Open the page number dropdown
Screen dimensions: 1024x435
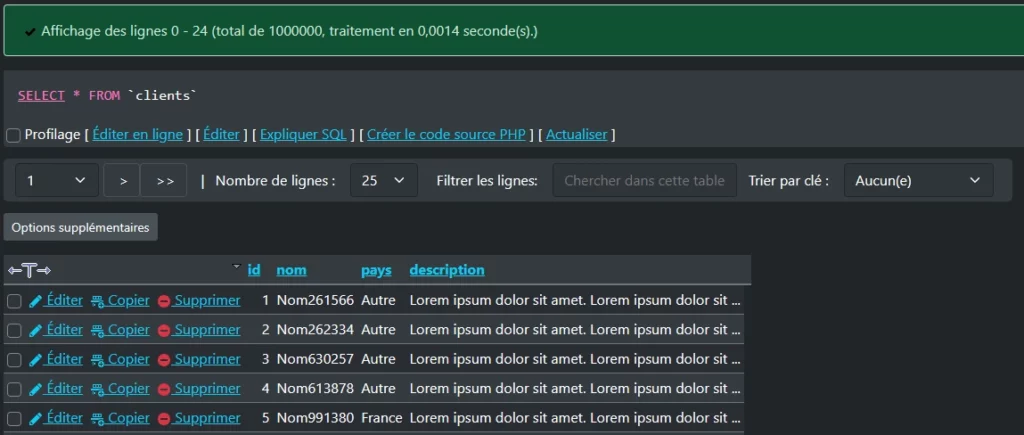coord(57,180)
